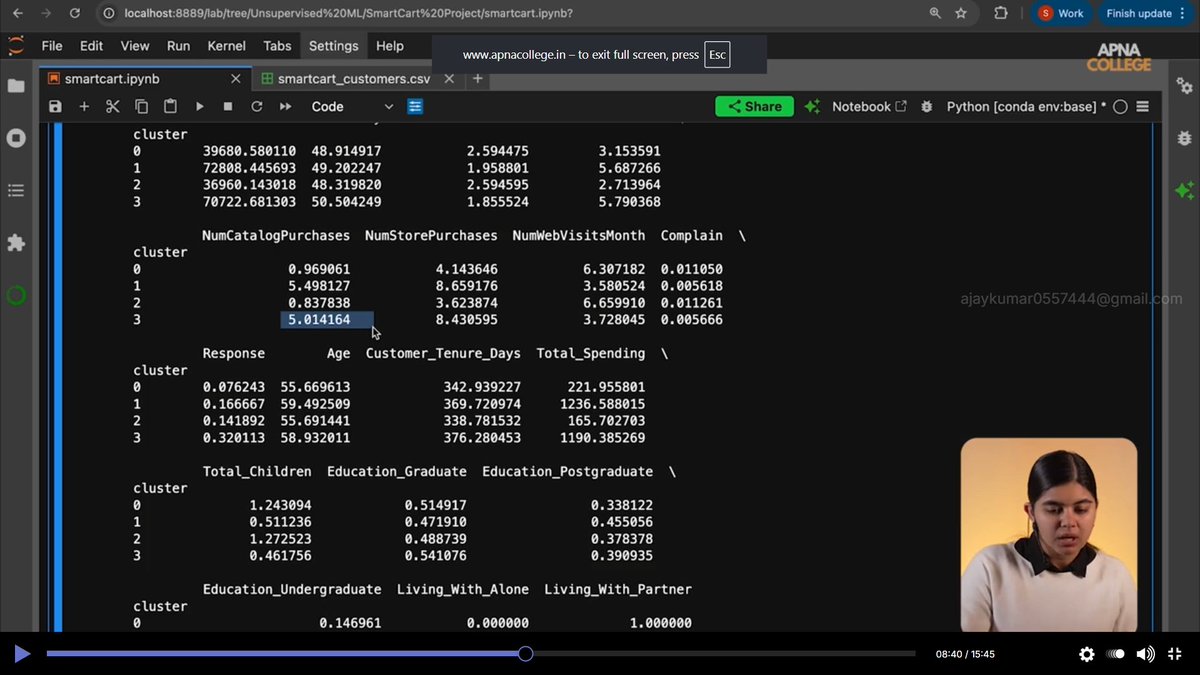Switch to the smartcart_customers.csv tab
This screenshot has width=1200, height=675.
[354, 78]
